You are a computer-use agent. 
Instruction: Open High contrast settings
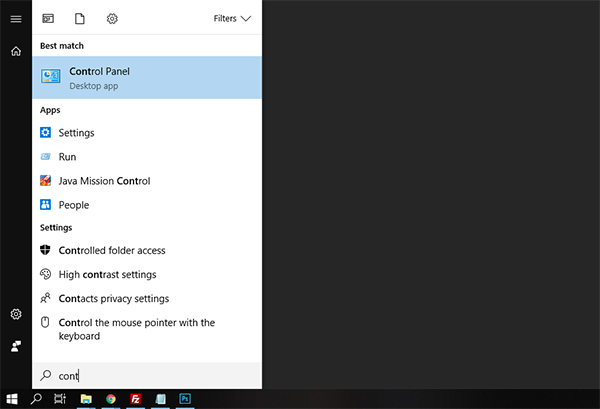147,274
